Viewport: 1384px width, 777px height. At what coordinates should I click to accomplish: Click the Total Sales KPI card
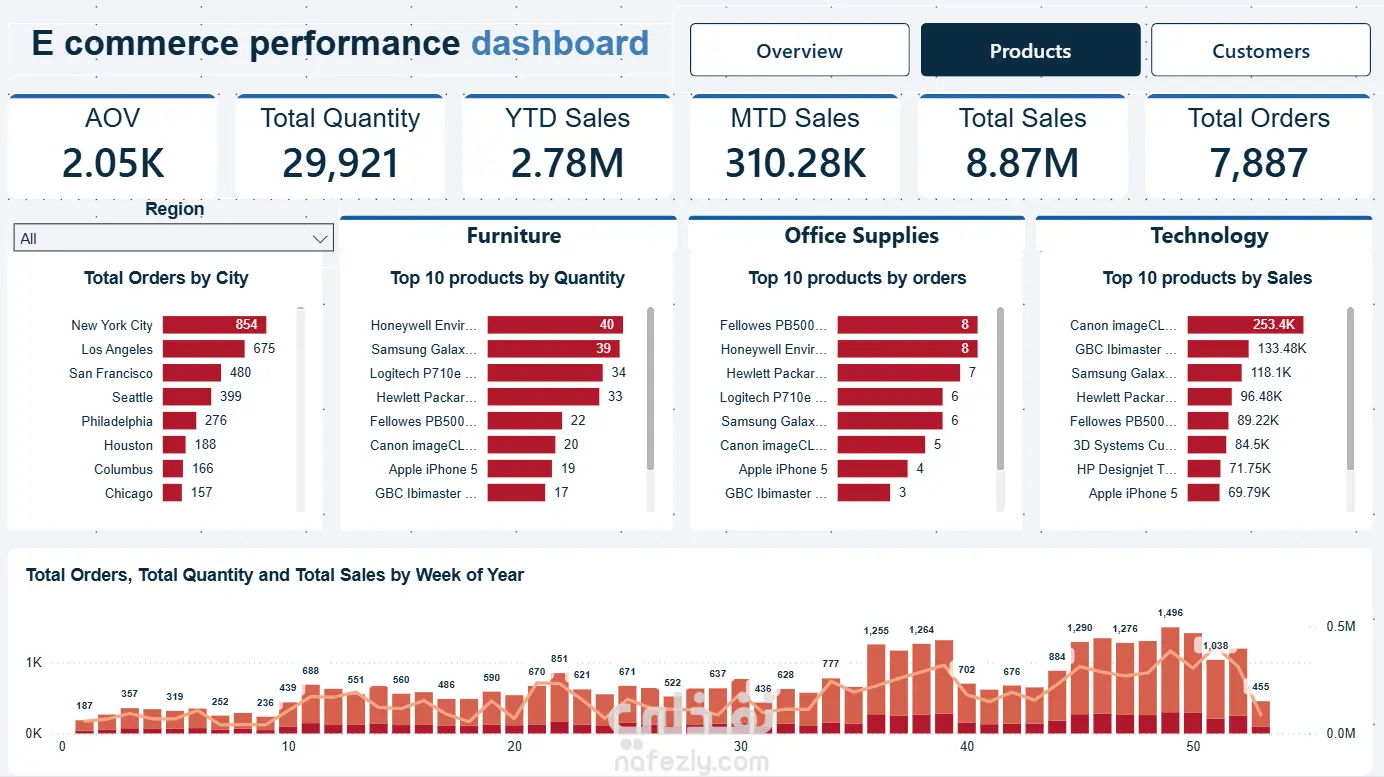[1022, 146]
